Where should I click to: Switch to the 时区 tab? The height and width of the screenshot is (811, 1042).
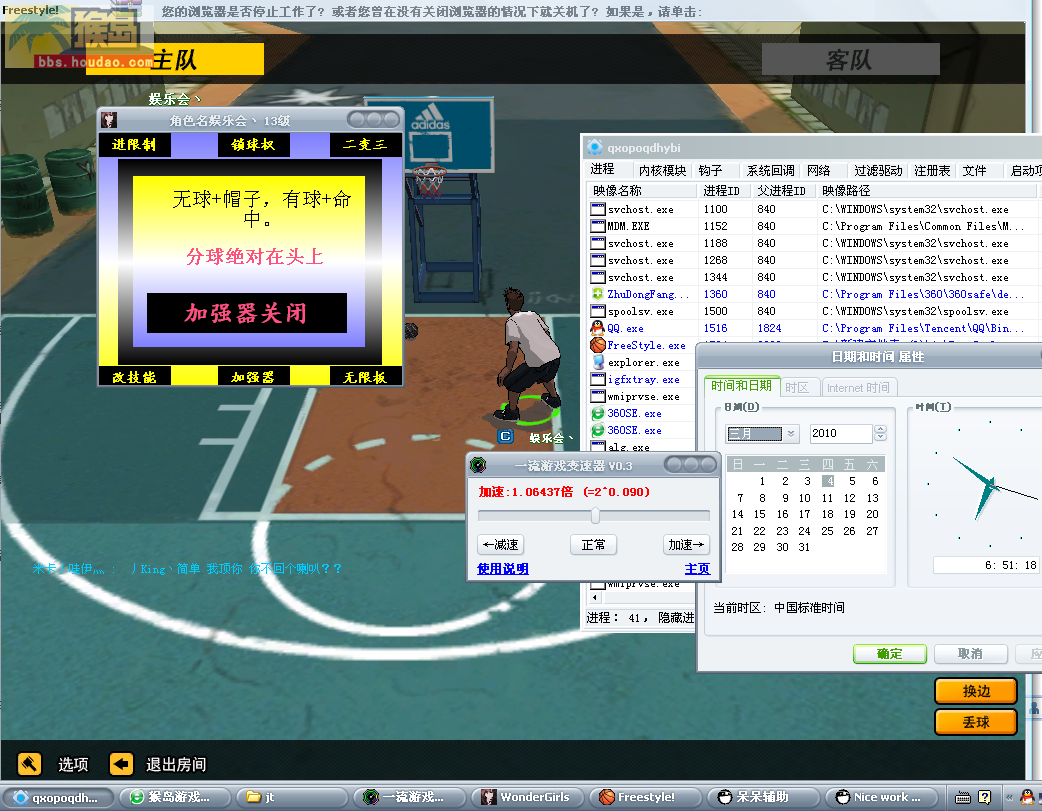coord(797,388)
